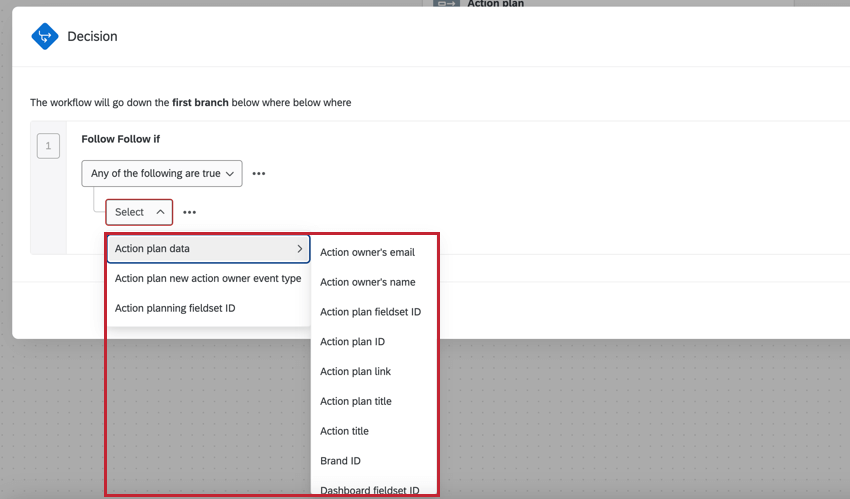Image resolution: width=850 pixels, height=499 pixels.
Task: Click the branch number 1 box
Action: tap(48, 146)
